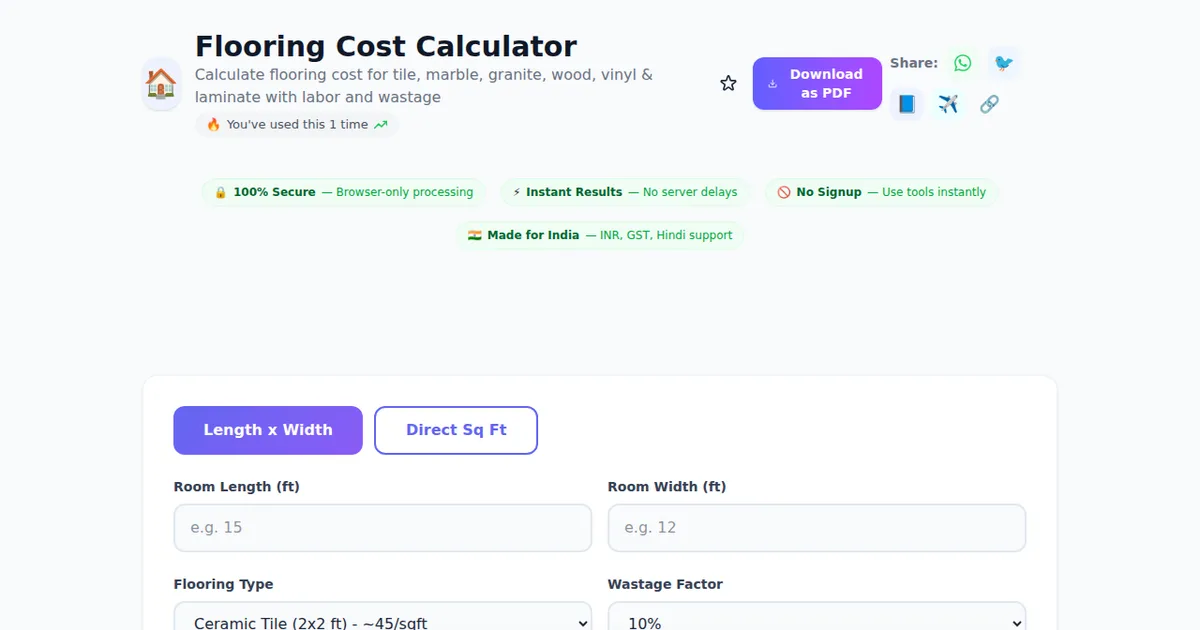Toggle the star favorite icon
This screenshot has width=1200, height=630.
point(728,84)
